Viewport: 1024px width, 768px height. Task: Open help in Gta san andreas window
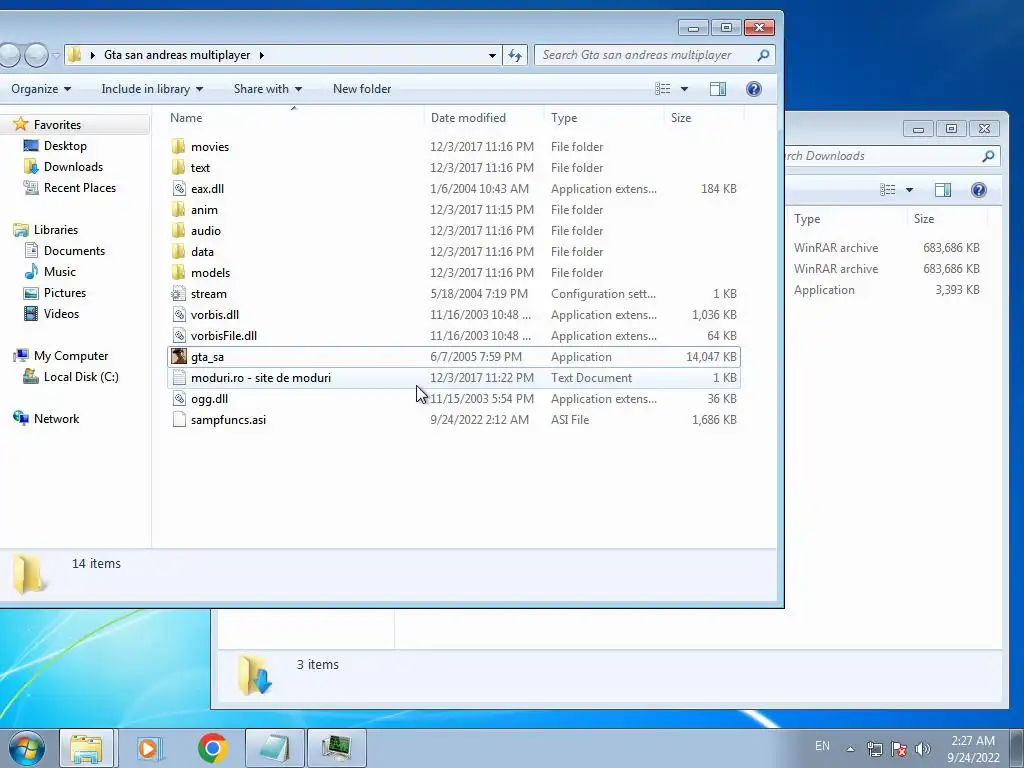(x=754, y=89)
